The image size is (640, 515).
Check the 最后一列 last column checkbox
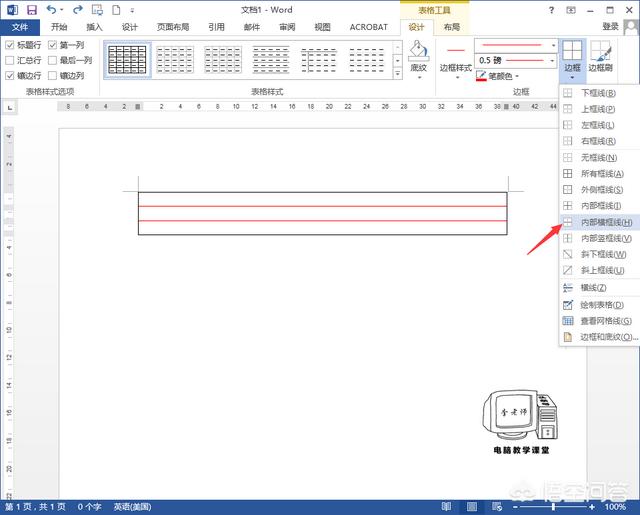click(x=52, y=60)
